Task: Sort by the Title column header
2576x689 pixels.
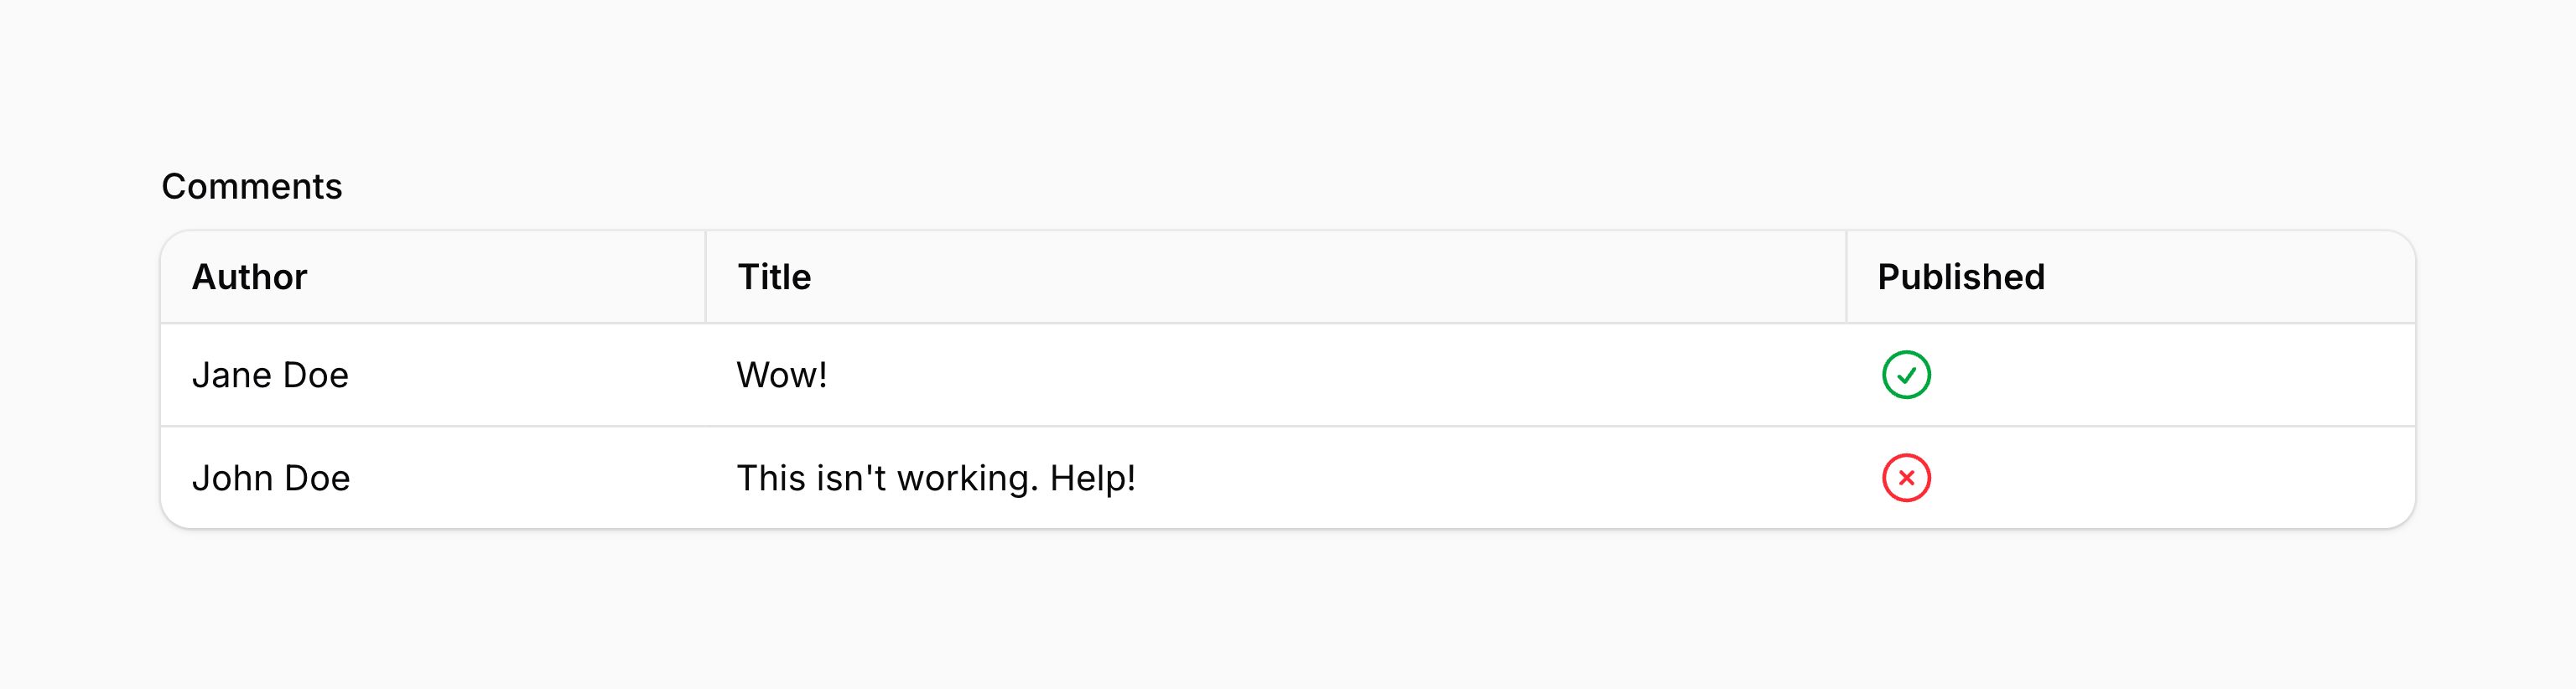Action: click(774, 277)
